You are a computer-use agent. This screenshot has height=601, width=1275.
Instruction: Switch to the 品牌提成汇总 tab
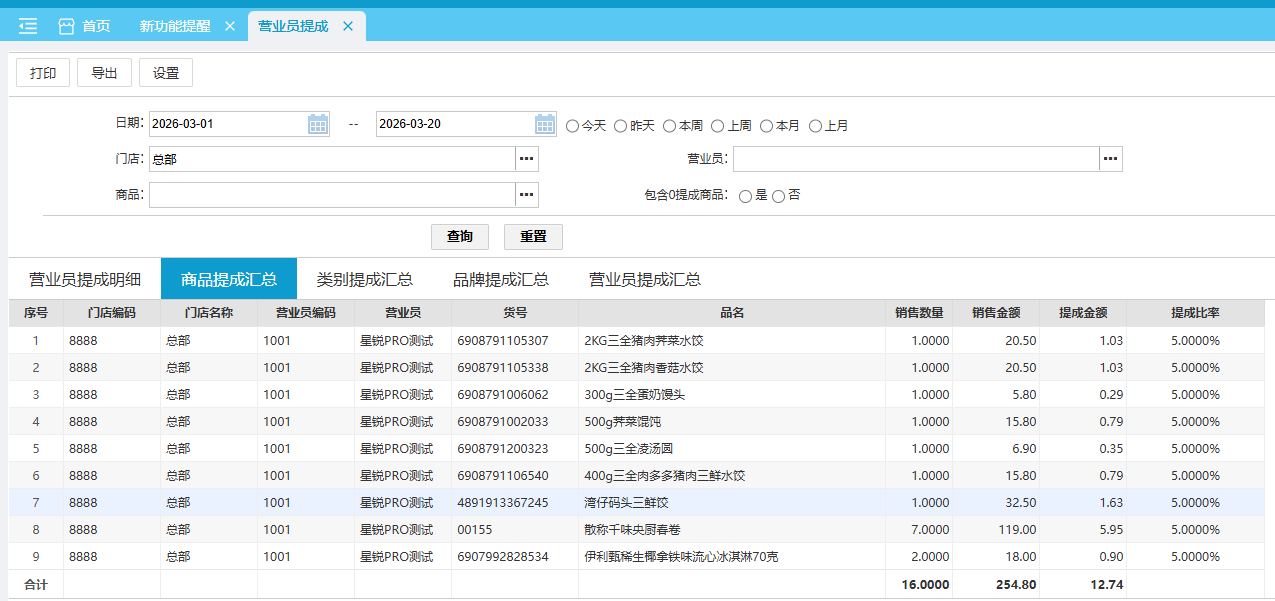point(501,279)
